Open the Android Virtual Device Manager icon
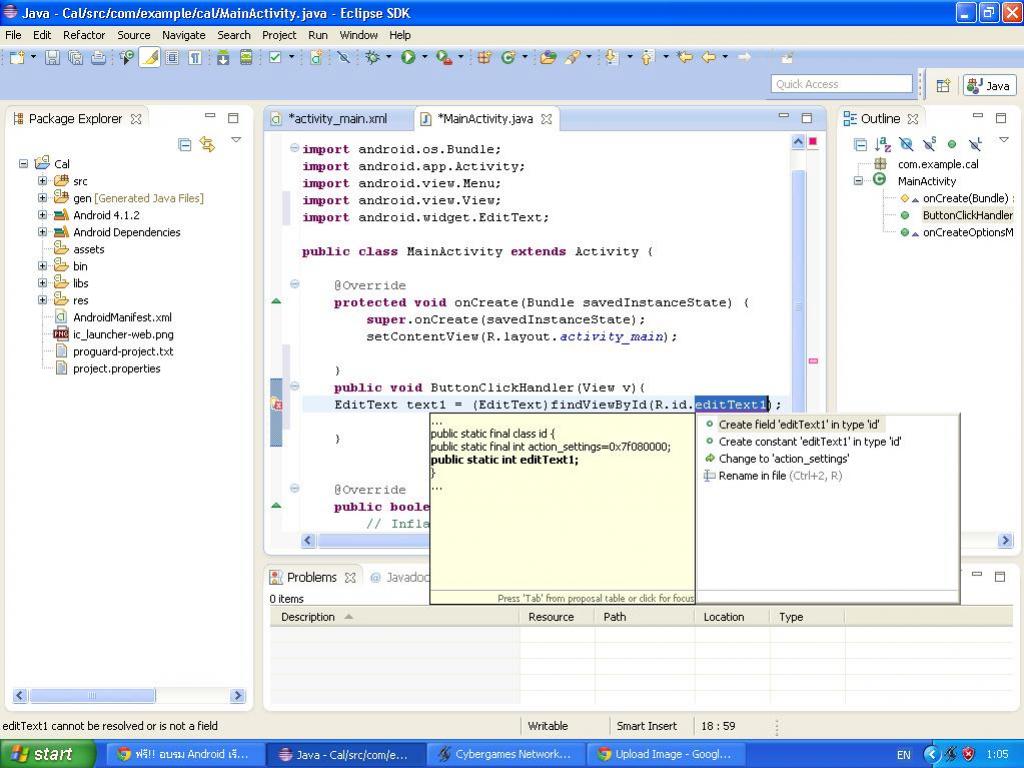This screenshot has height=768, width=1024. pyautogui.click(x=246, y=57)
